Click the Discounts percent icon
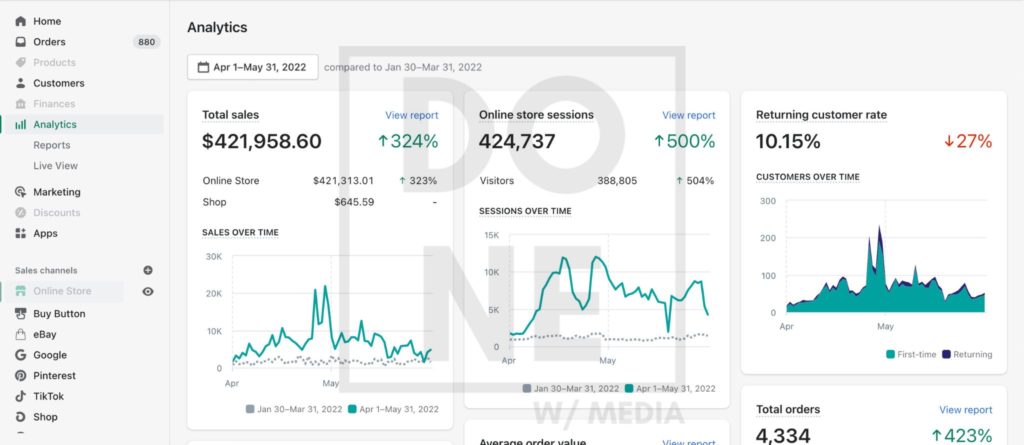Viewport: 1024px width, 445px height. (x=20, y=212)
